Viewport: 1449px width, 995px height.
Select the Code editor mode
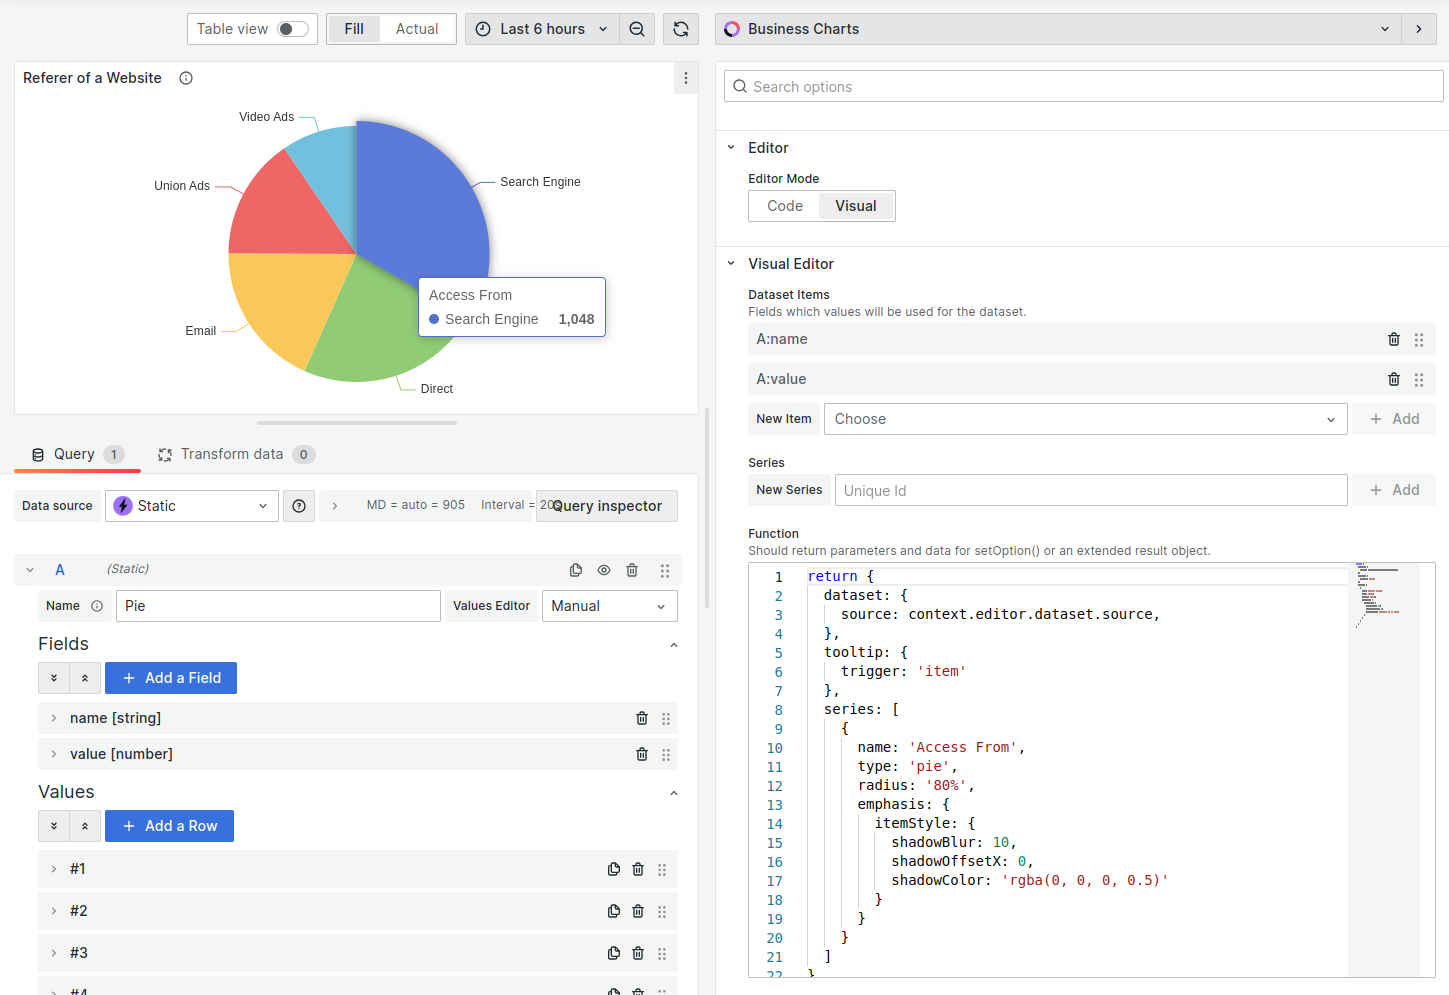click(x=784, y=205)
